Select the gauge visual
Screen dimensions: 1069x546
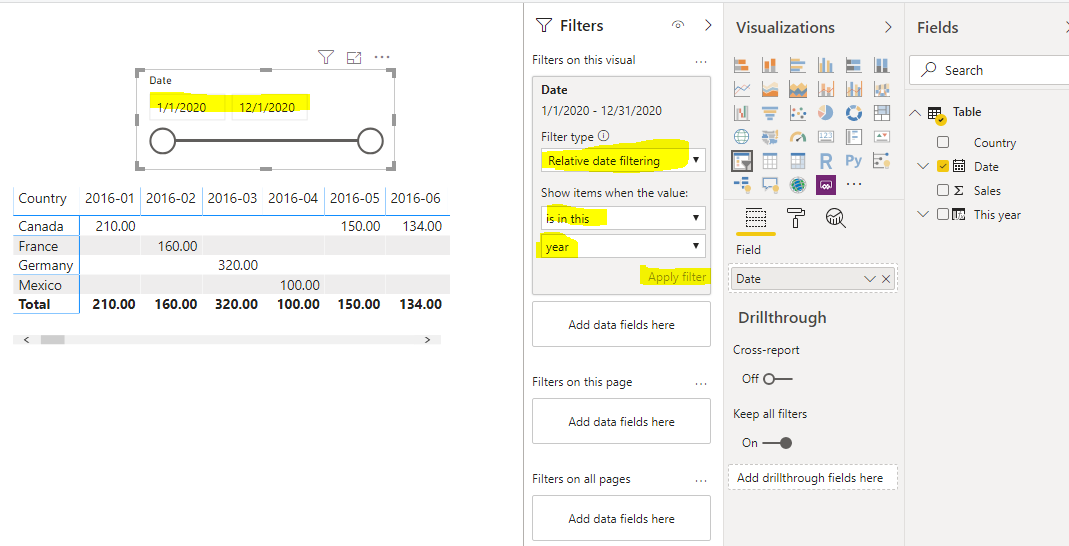coord(798,136)
